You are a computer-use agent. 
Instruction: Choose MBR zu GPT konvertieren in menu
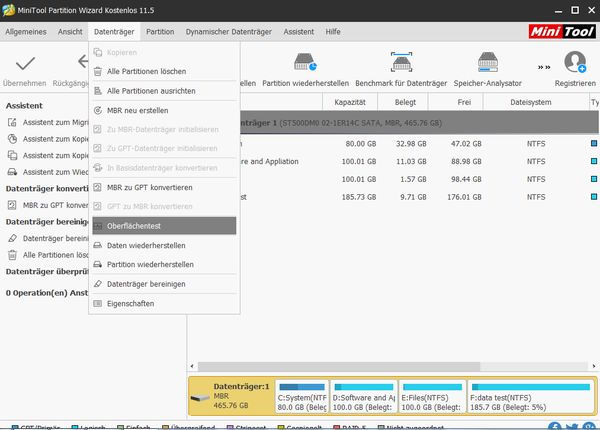click(x=149, y=187)
